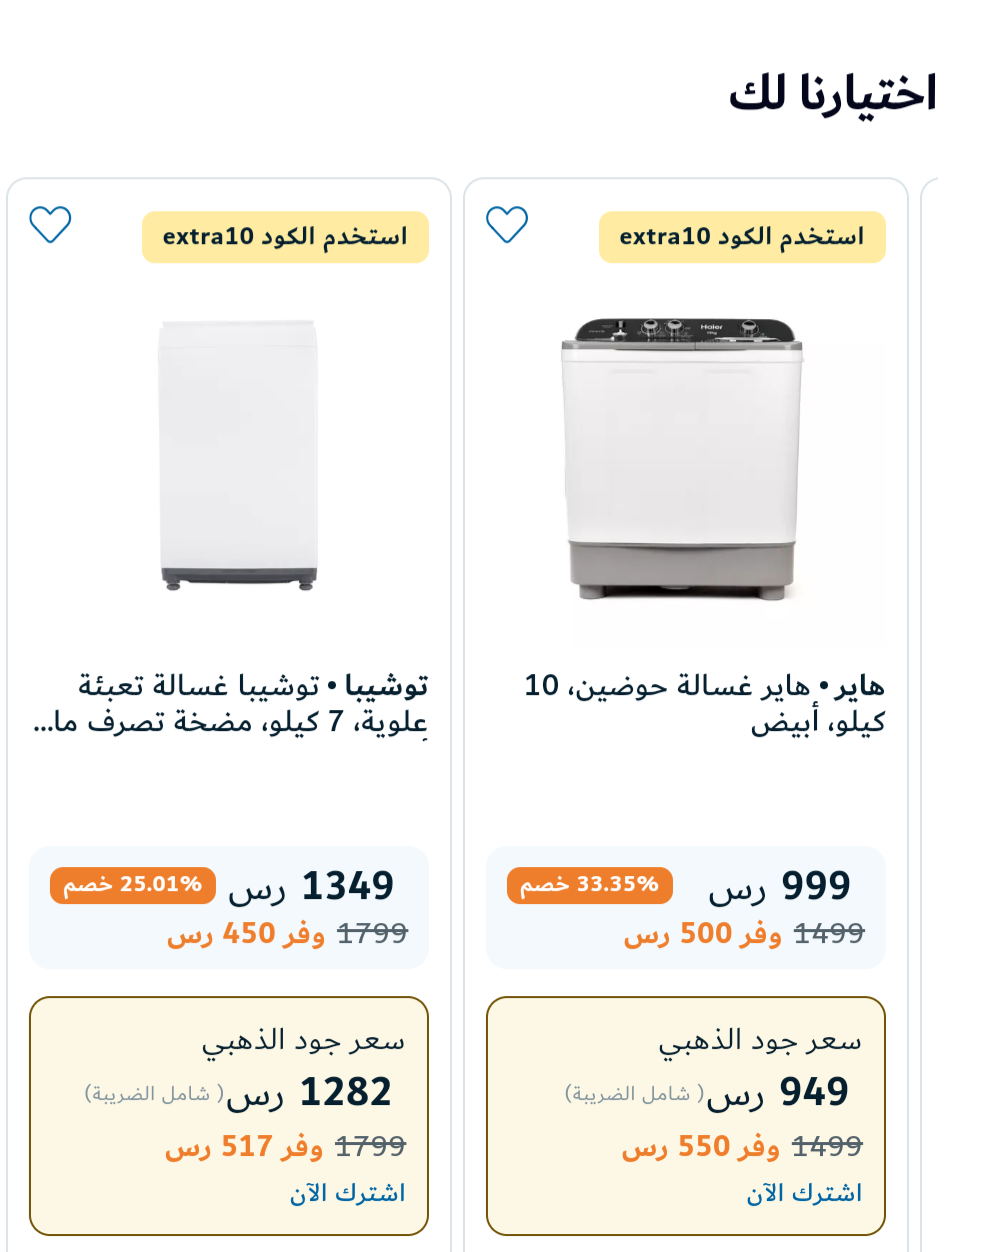This screenshot has height=1252, width=991.
Task: Select the 25.01% discount badge
Action: point(133,885)
